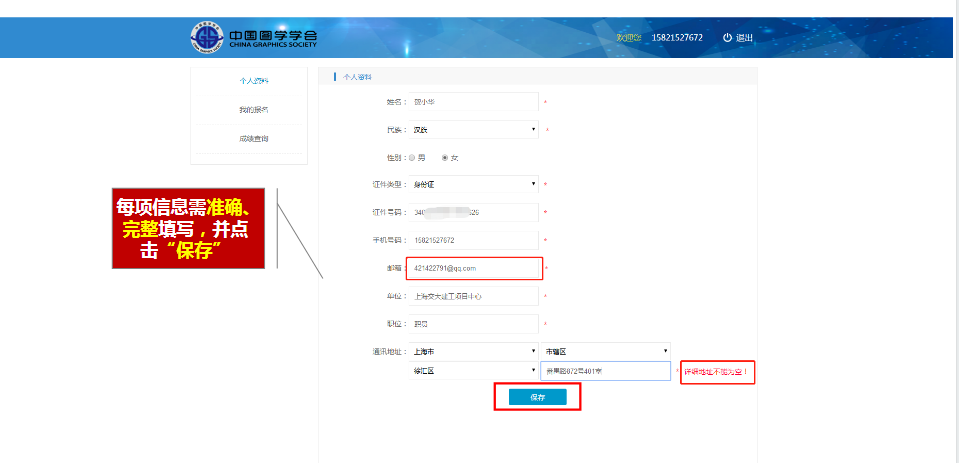This screenshot has height=463, width=959.
Task: Open the city dropdown showing 市辖区
Action: click(x=605, y=351)
